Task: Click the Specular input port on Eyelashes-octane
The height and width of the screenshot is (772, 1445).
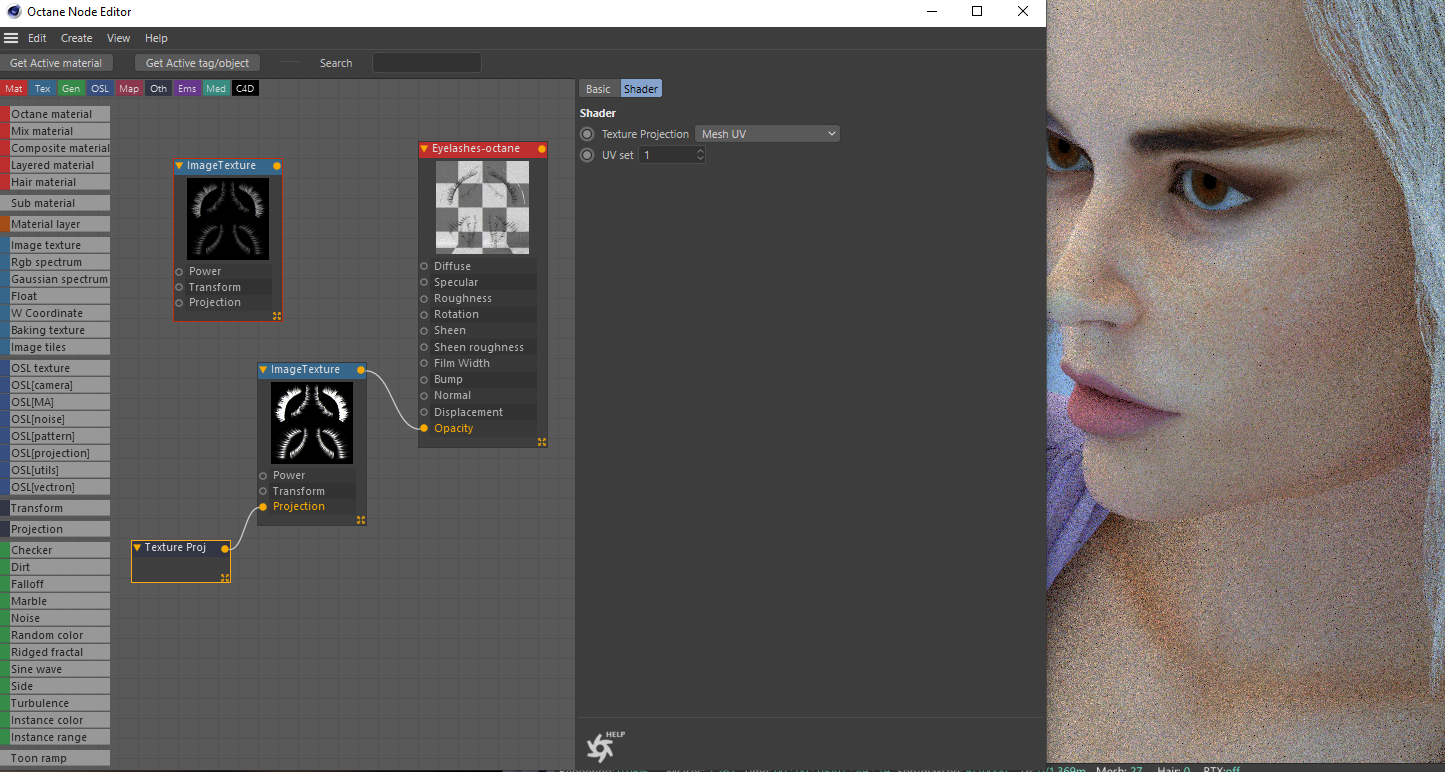Action: 424,282
